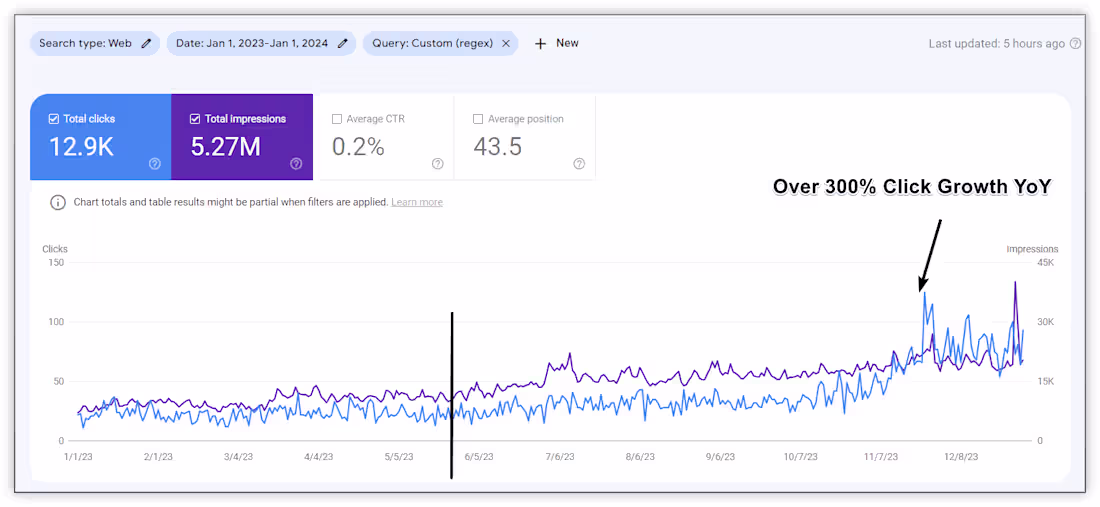Click the plus icon to add filter
The height and width of the screenshot is (507, 1100).
[x=540, y=44]
